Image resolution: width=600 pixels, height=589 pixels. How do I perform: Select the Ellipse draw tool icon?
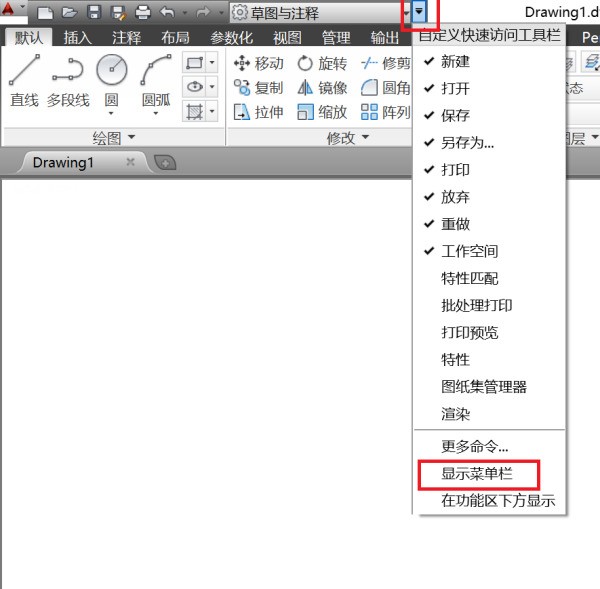194,87
